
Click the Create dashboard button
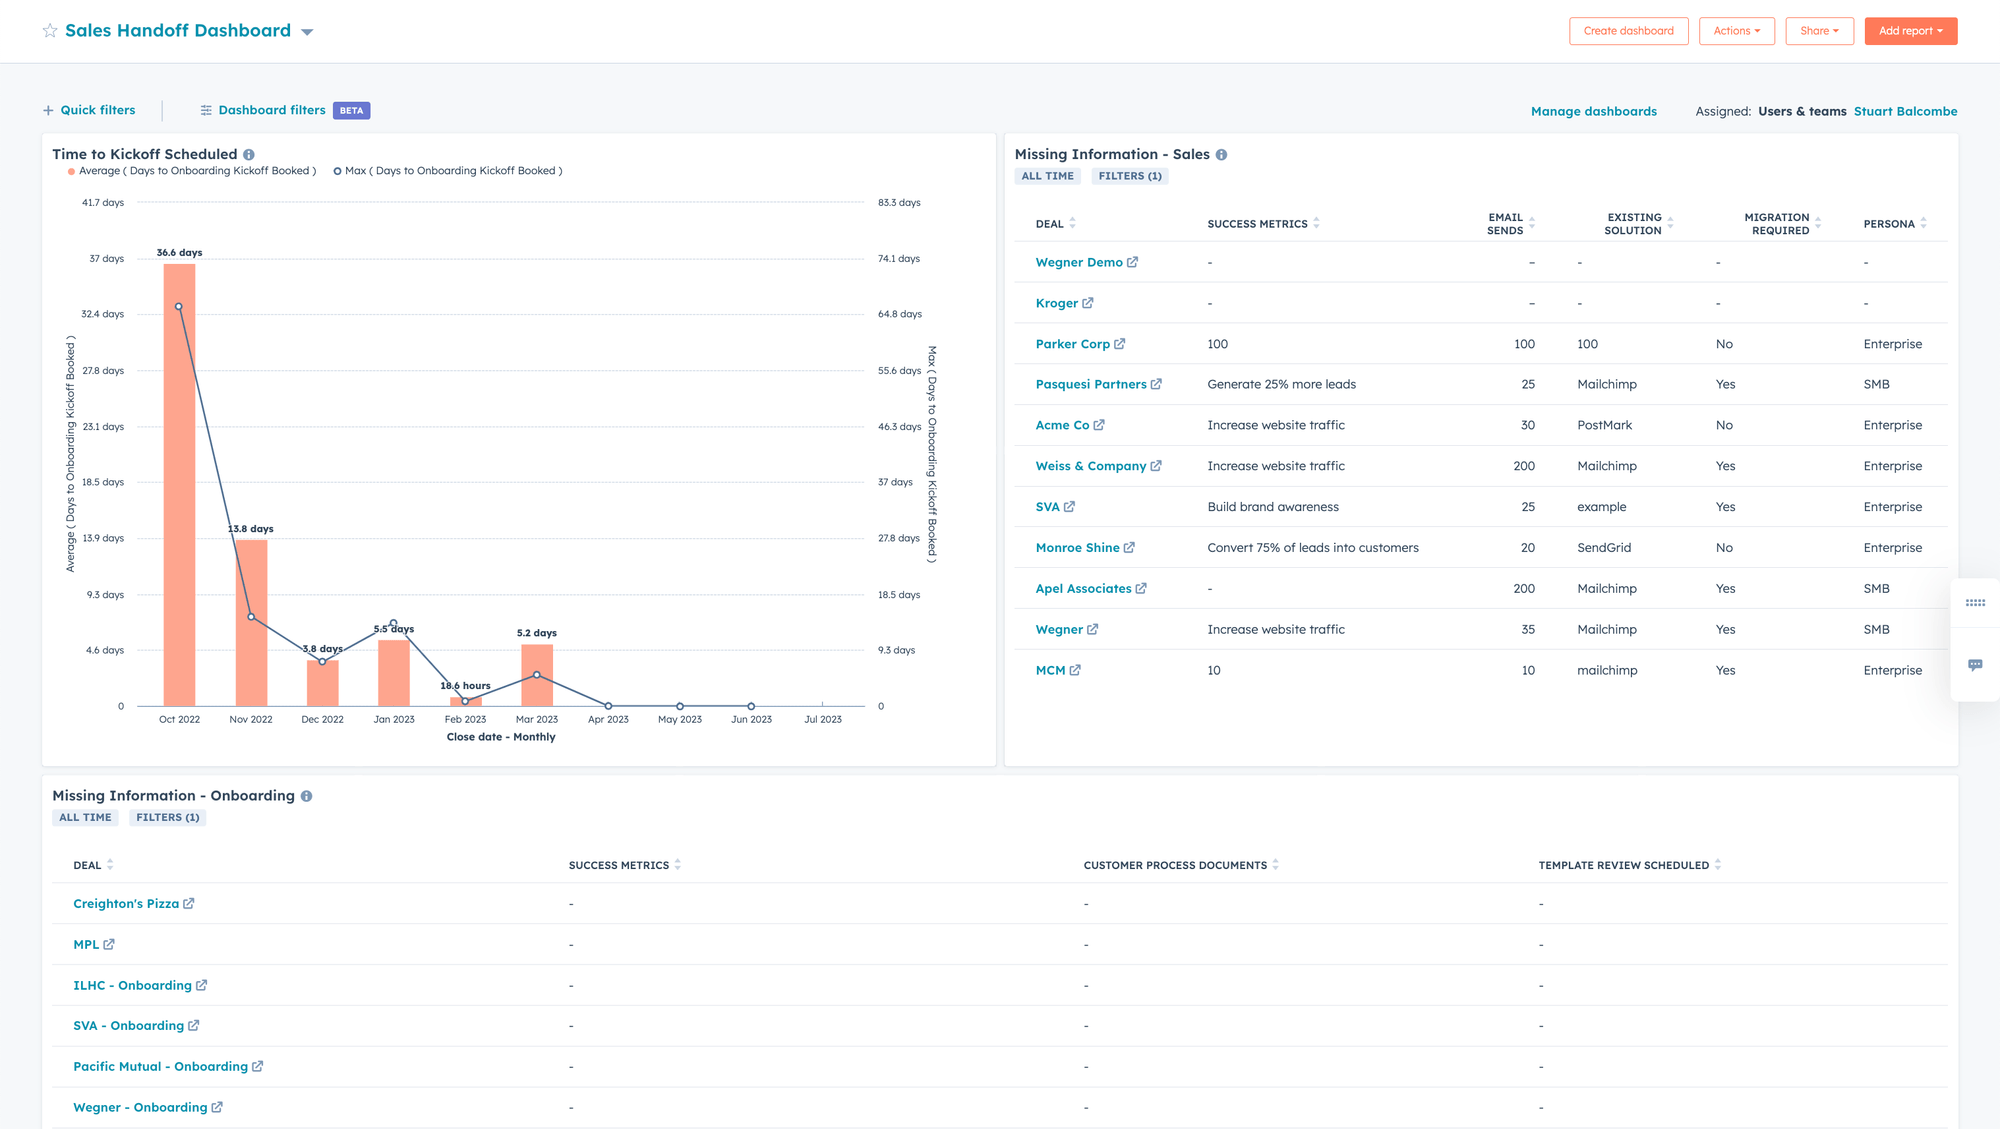(x=1628, y=31)
